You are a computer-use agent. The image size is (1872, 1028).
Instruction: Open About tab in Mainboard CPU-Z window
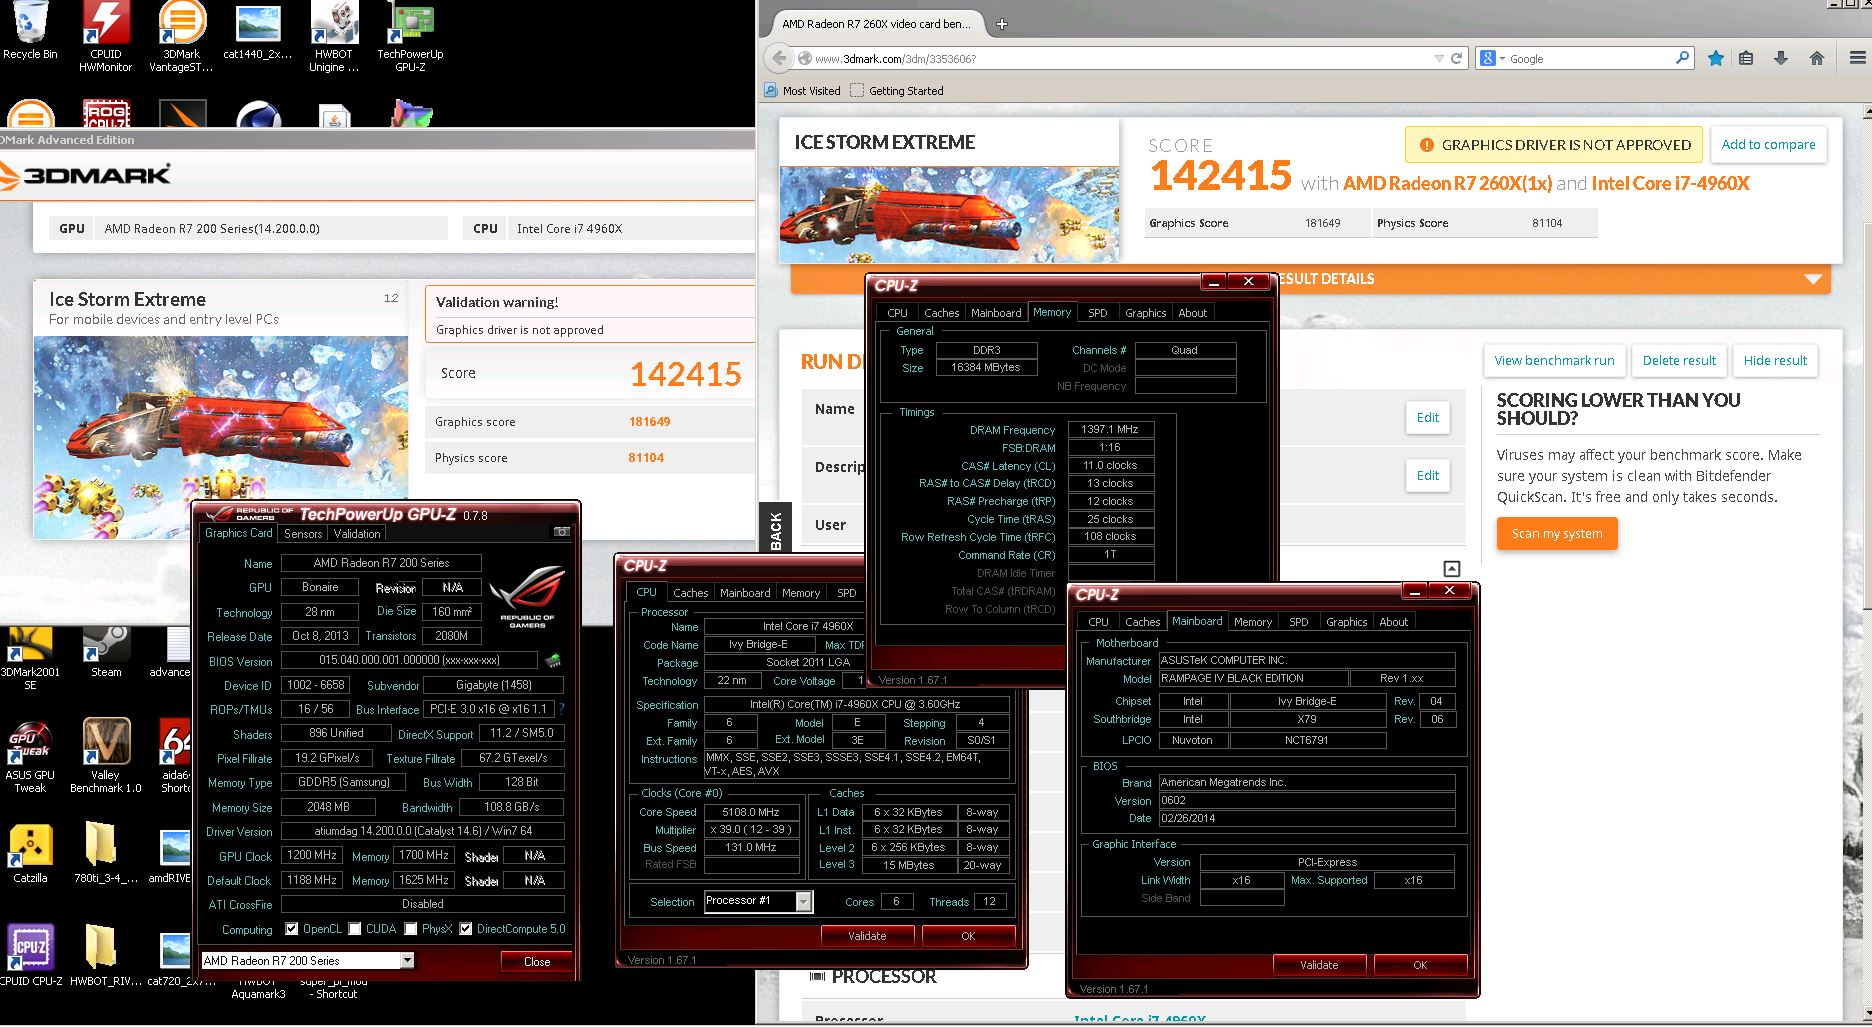[1394, 622]
